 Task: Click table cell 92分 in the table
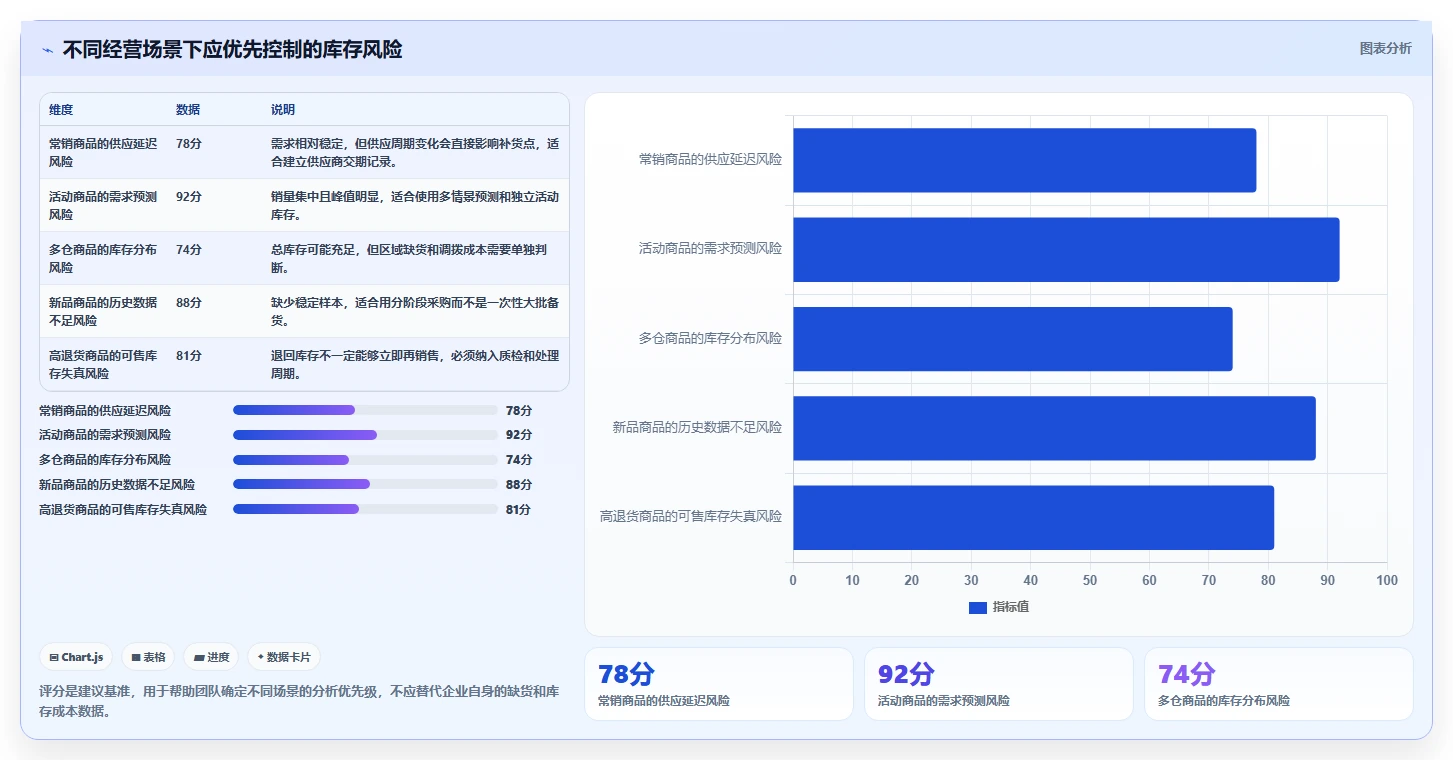point(189,197)
